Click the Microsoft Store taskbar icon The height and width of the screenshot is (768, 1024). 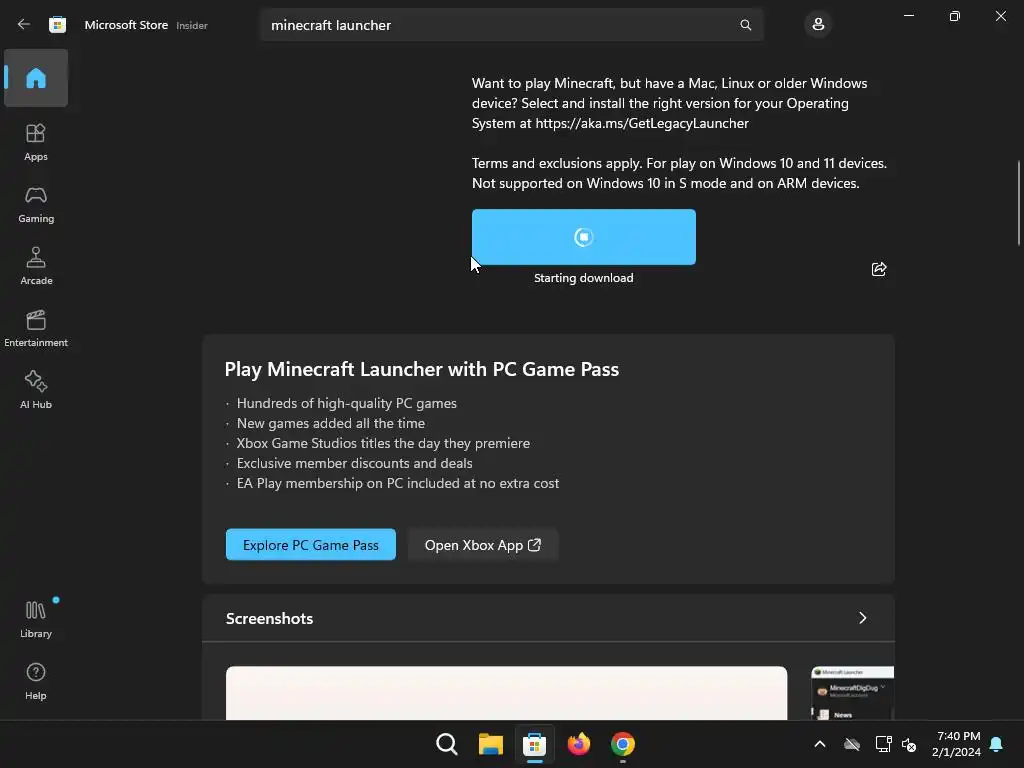534,744
